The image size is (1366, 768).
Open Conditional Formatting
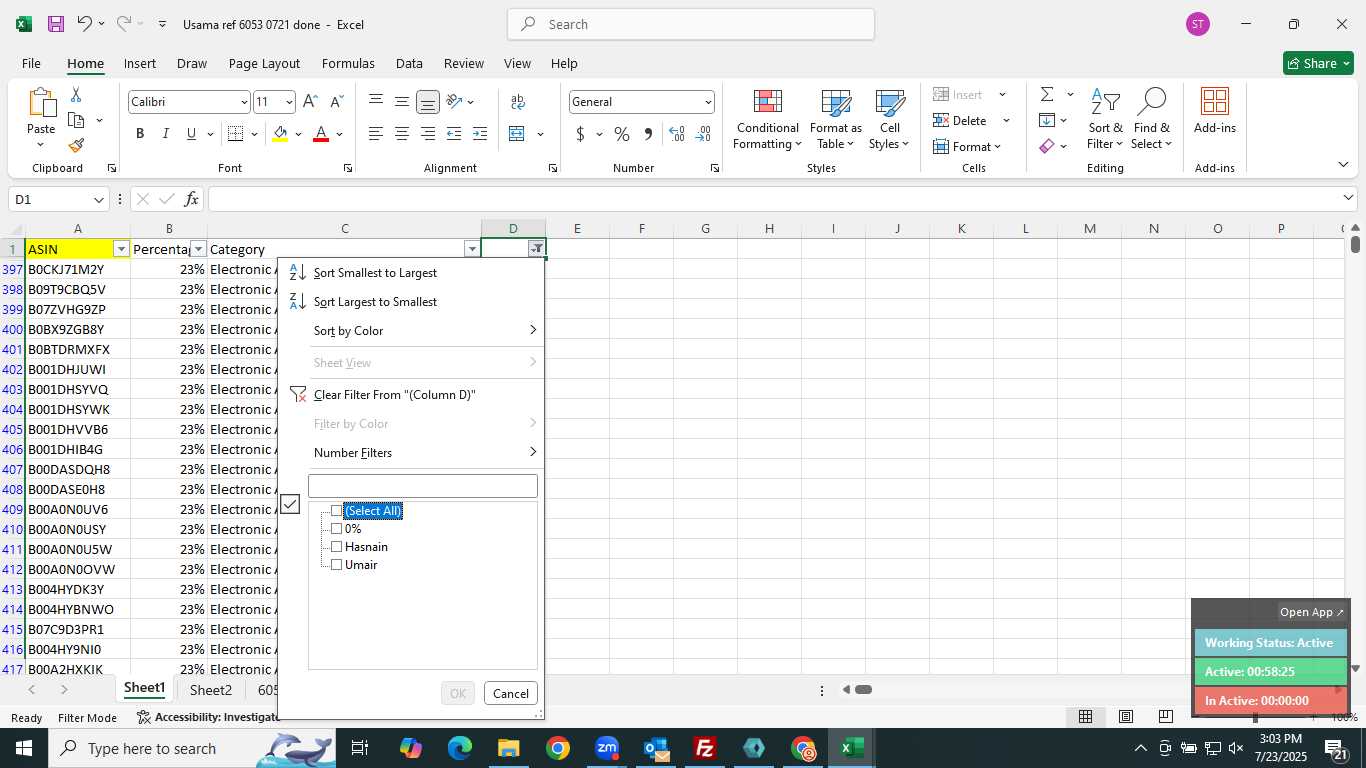coord(767,119)
